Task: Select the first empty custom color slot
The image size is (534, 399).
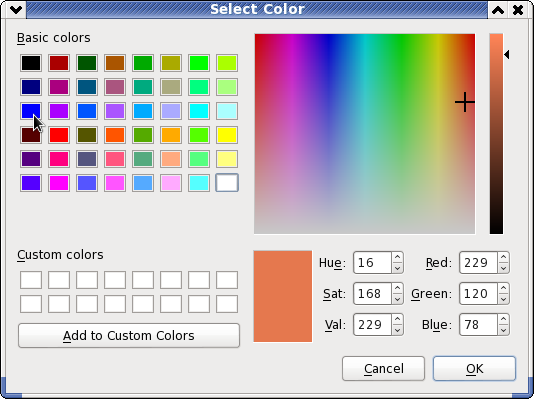Action: (x=31, y=280)
